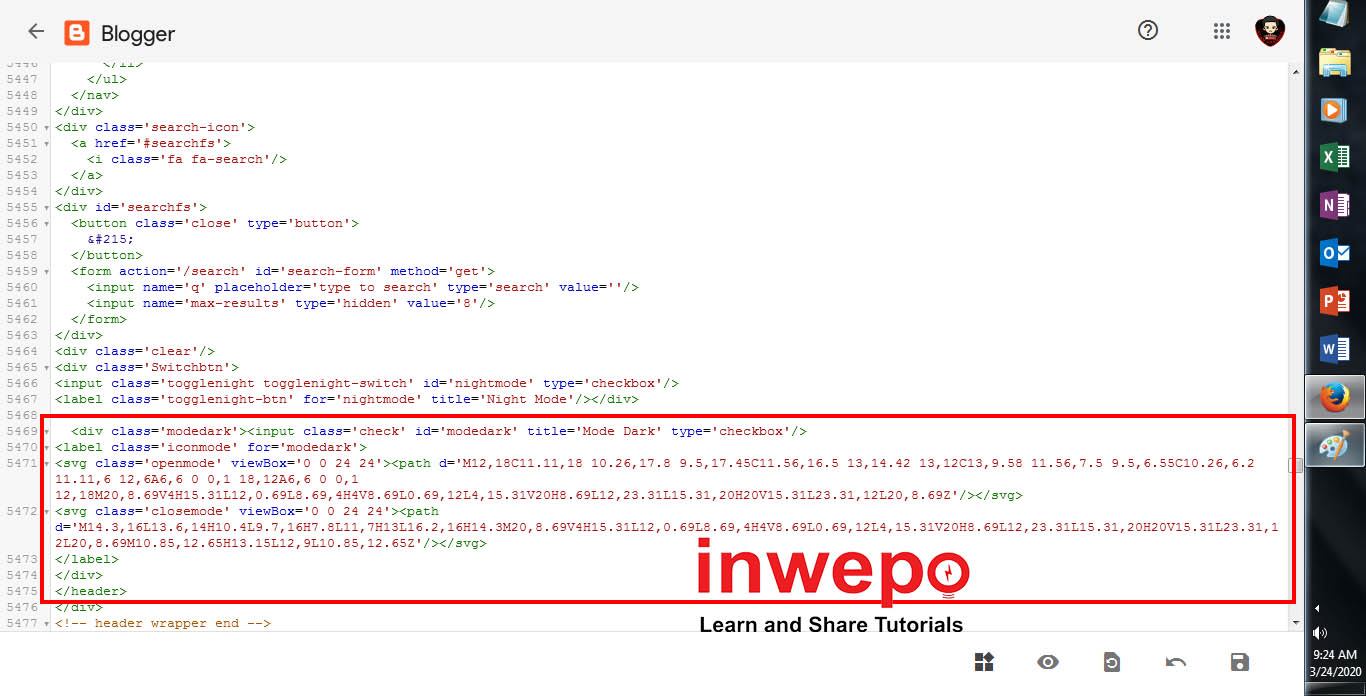
Task: Show hidden tray icons arrow
Action: pos(1317,608)
